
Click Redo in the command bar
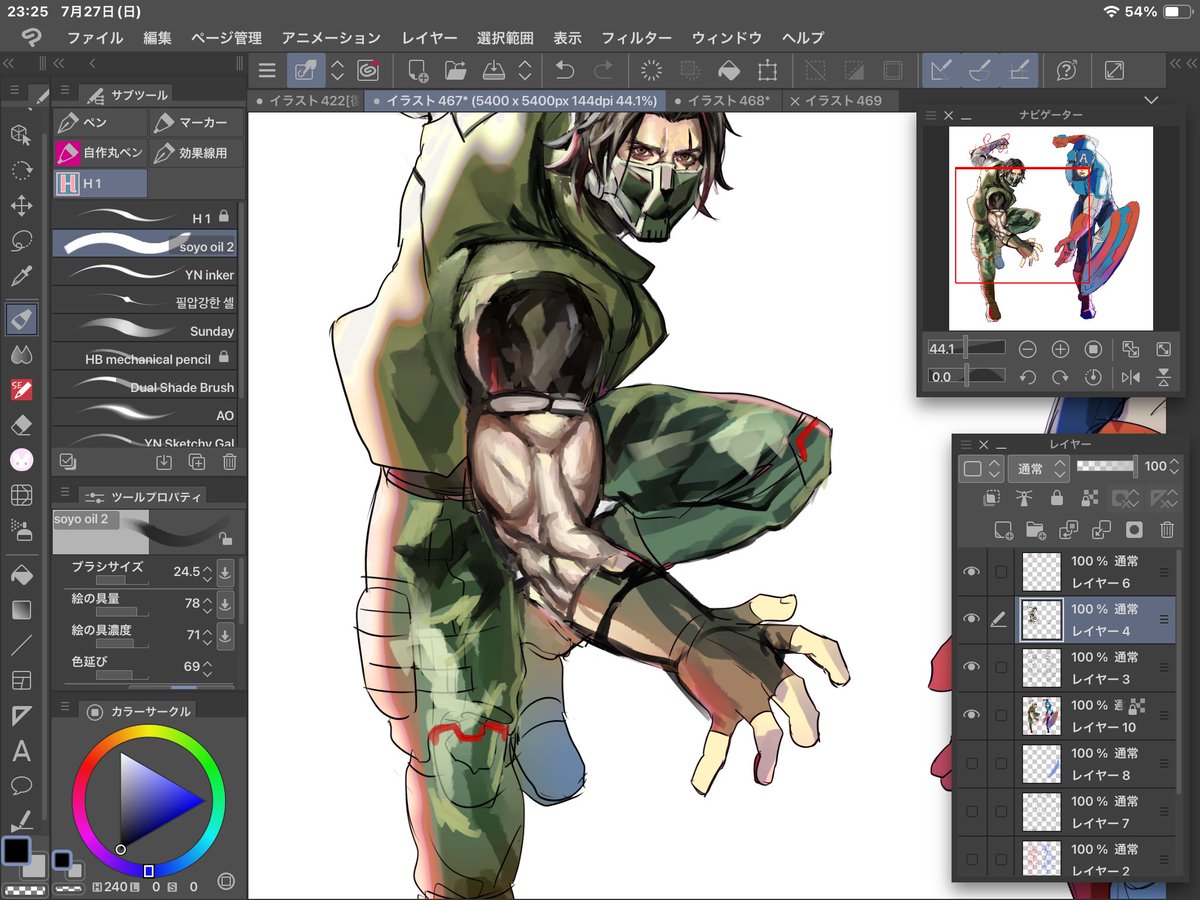[603, 70]
